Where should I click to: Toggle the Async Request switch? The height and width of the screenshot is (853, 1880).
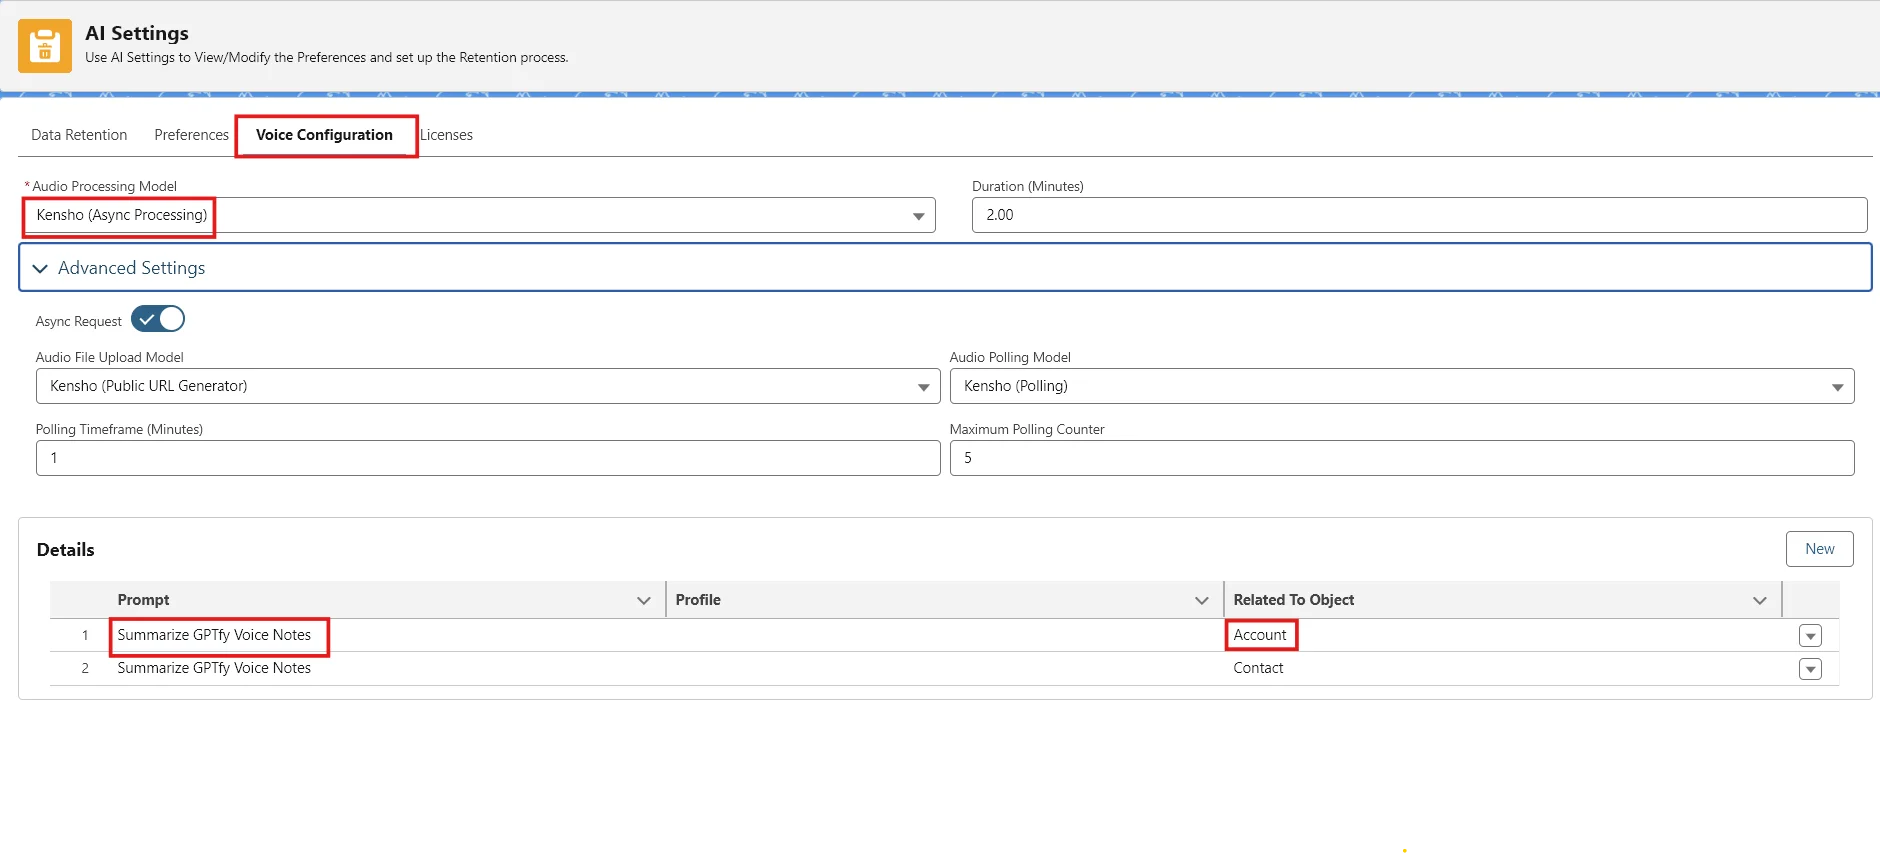[x=158, y=319]
